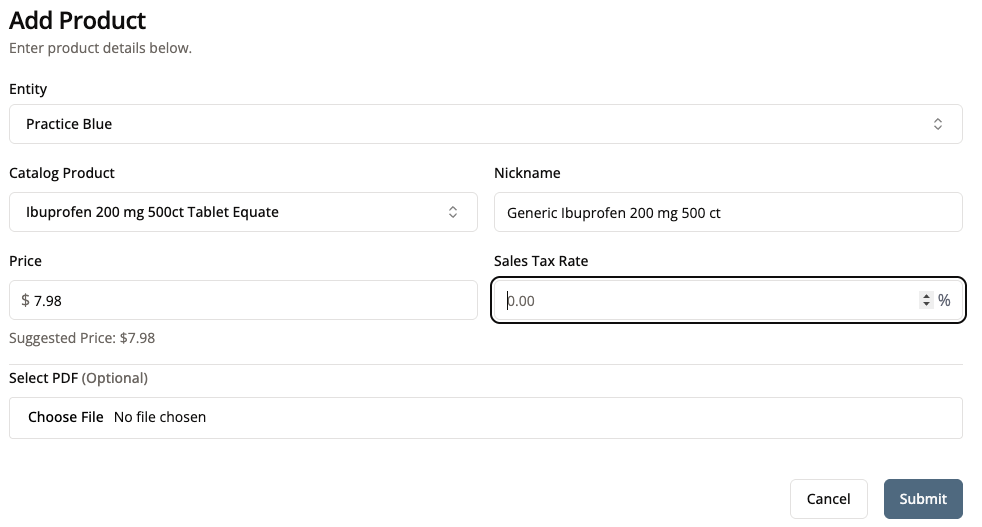Focus the Nickname text field
Image resolution: width=982 pixels, height=527 pixels.
click(728, 212)
